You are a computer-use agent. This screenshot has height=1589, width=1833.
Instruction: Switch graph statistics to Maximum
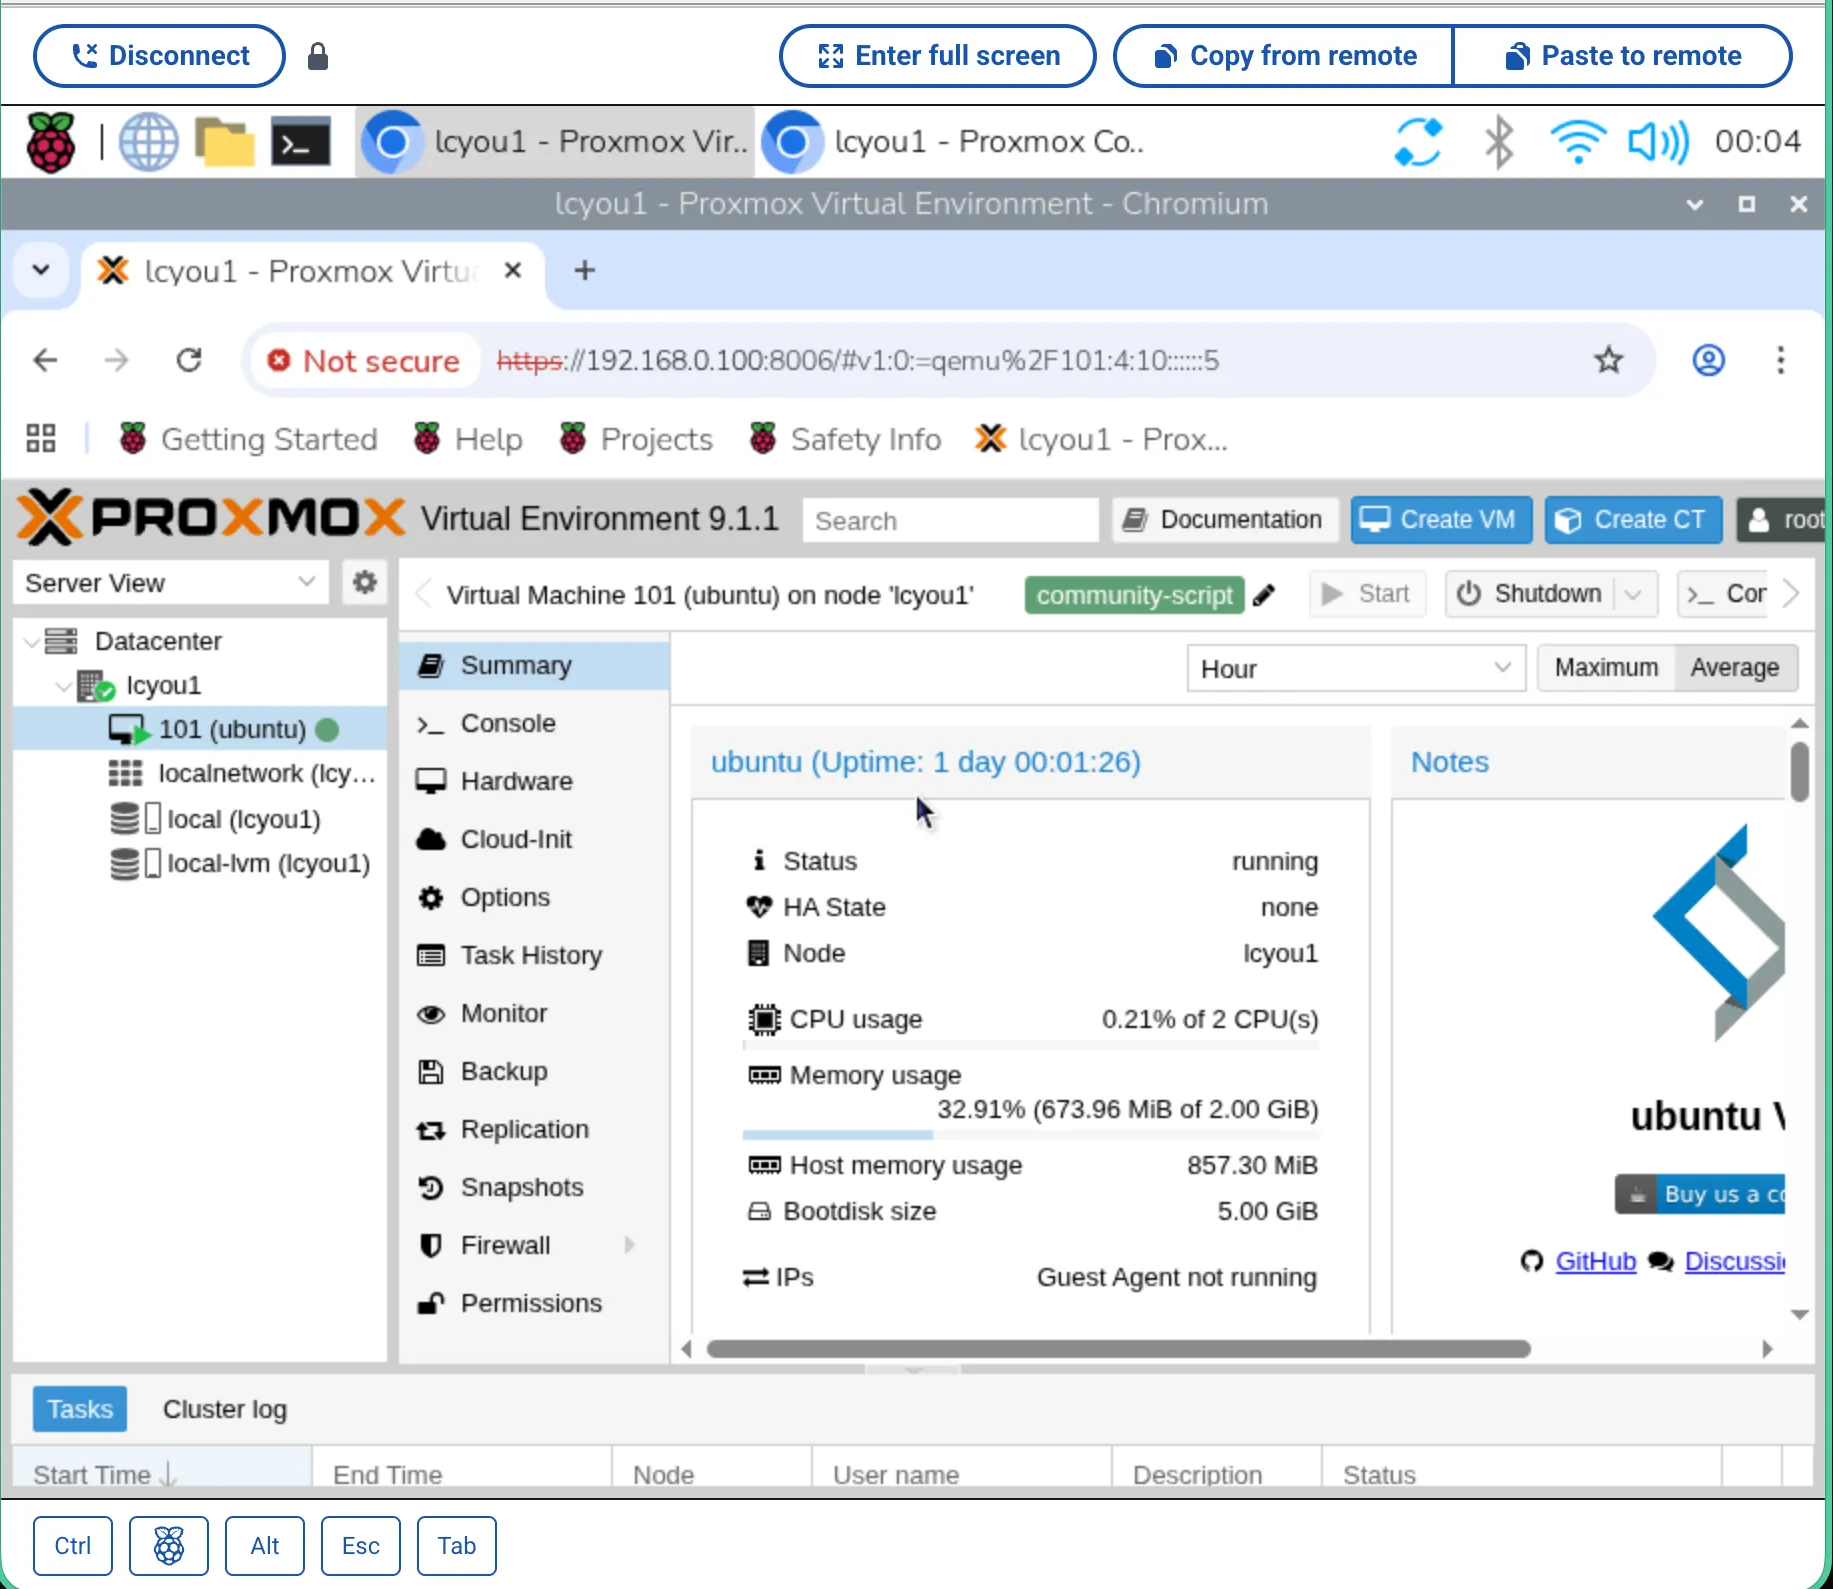(x=1604, y=667)
